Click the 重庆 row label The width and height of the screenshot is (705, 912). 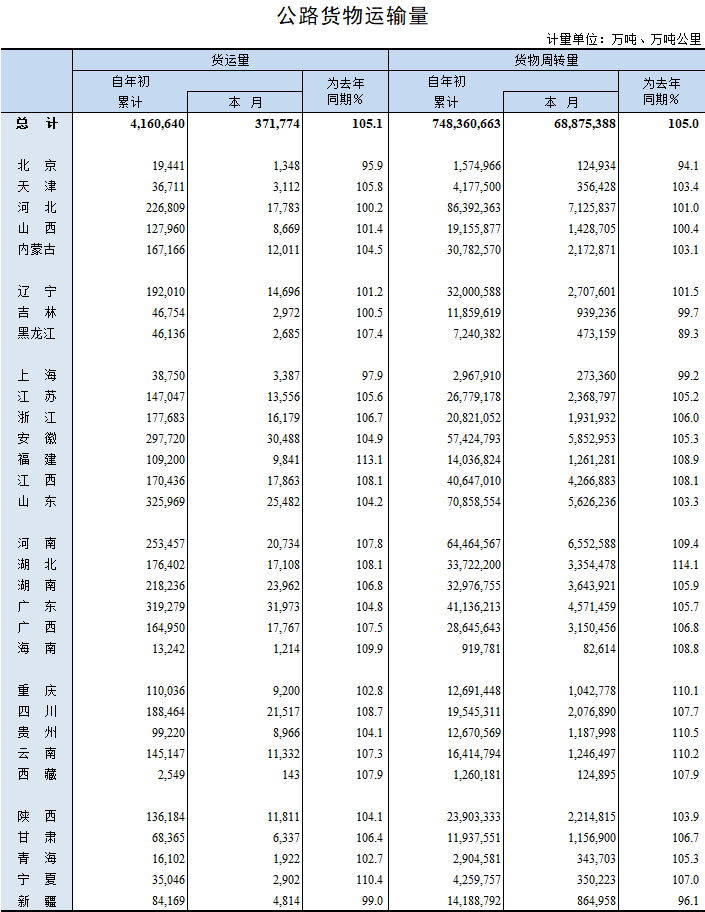pos(37,690)
